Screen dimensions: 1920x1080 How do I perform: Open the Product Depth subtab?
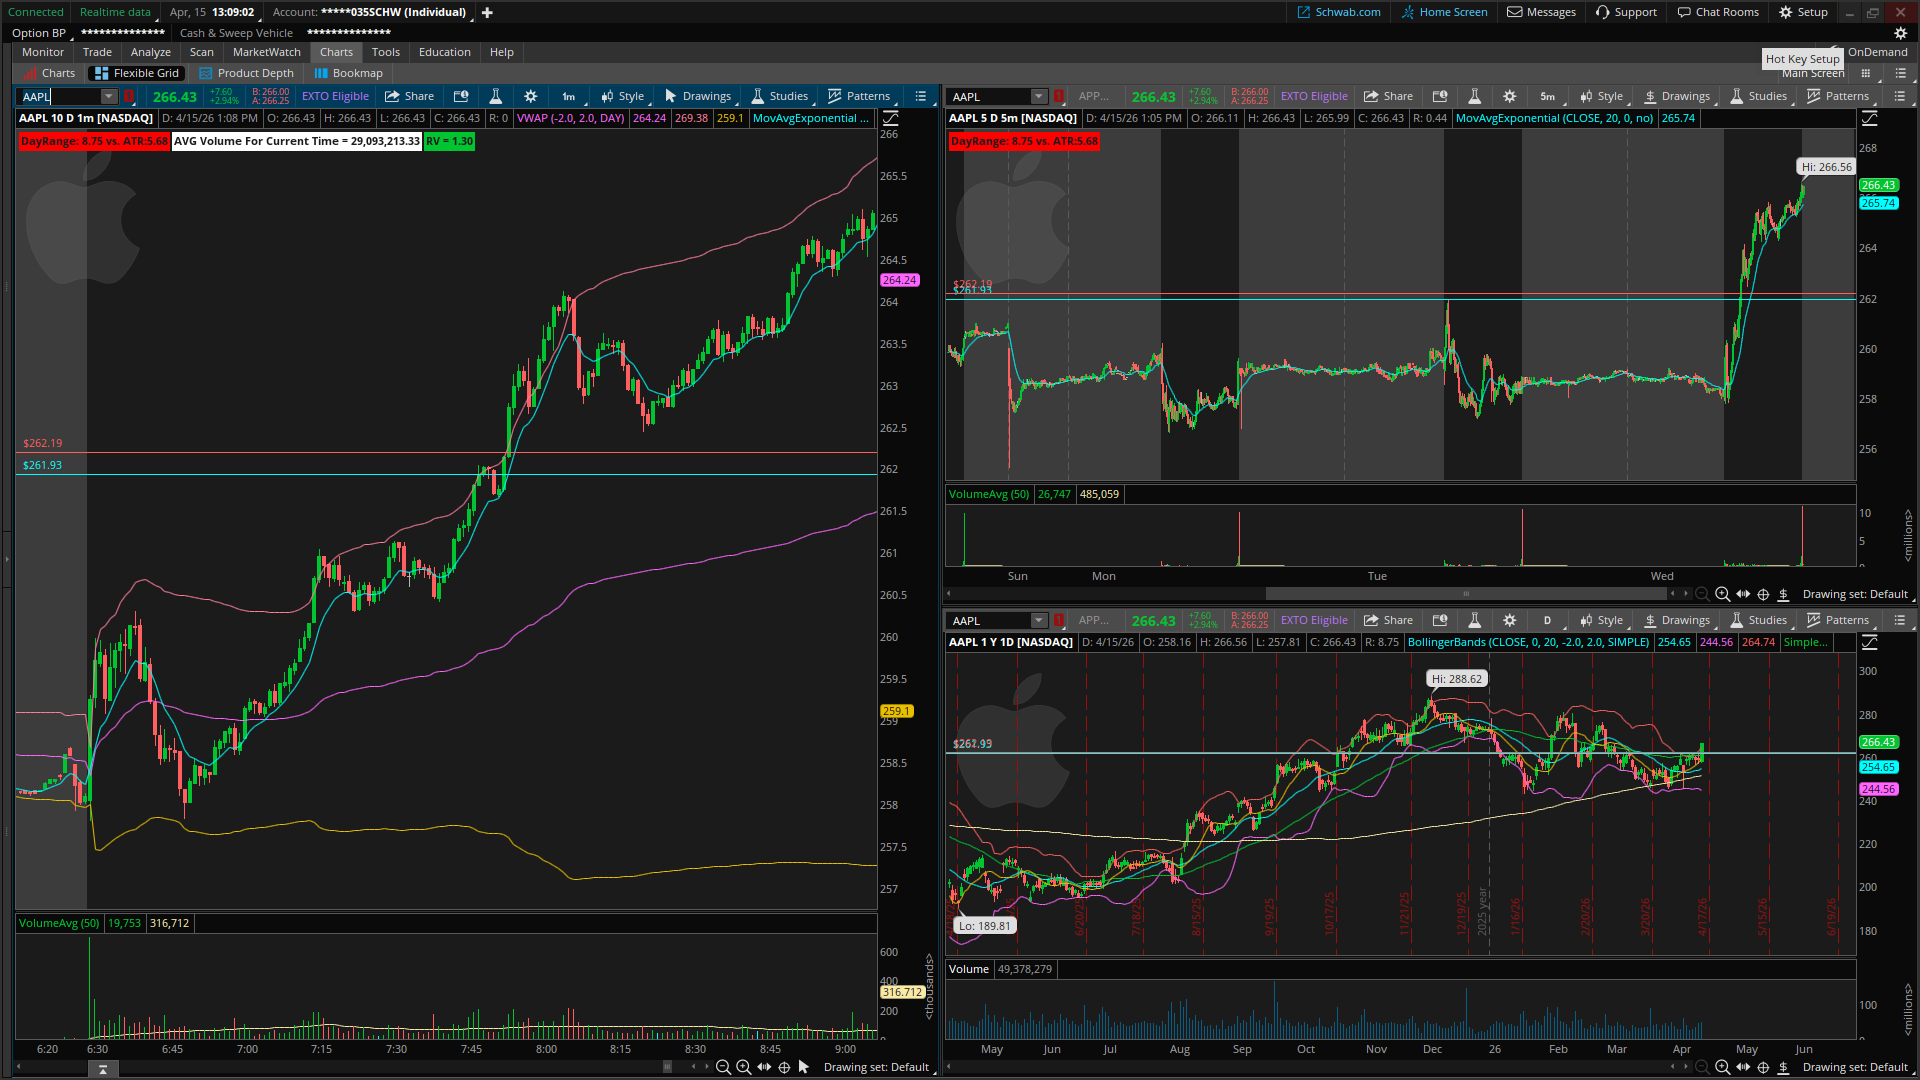pos(246,74)
